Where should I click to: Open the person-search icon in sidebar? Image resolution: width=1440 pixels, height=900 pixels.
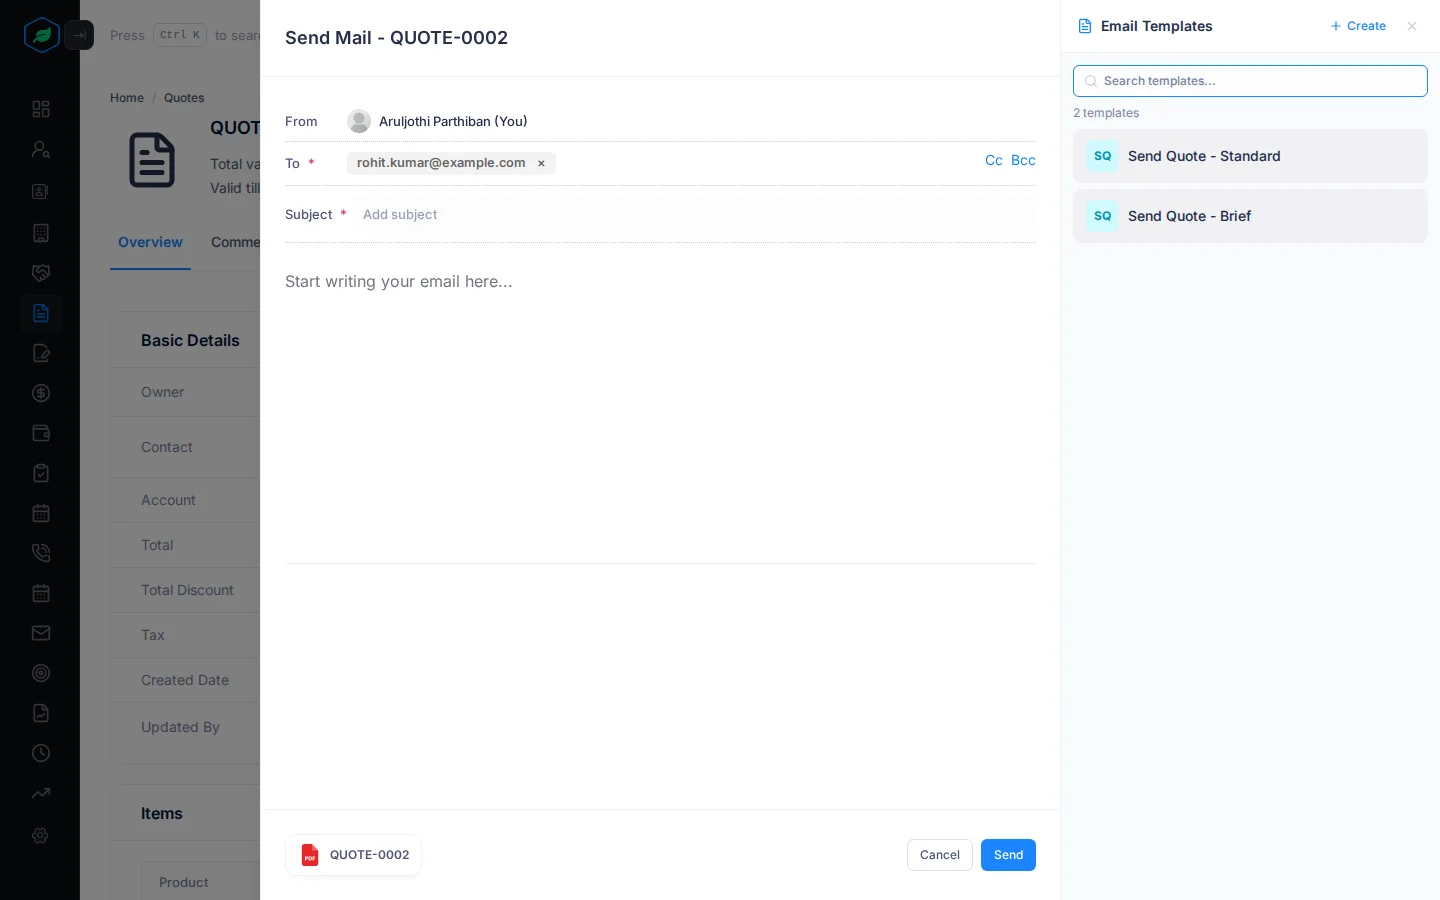point(41,149)
